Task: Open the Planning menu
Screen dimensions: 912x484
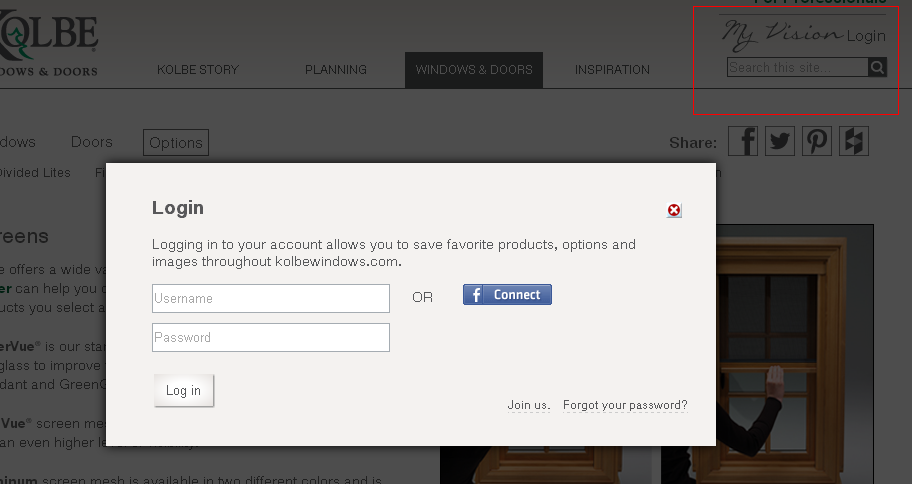Action: (336, 70)
